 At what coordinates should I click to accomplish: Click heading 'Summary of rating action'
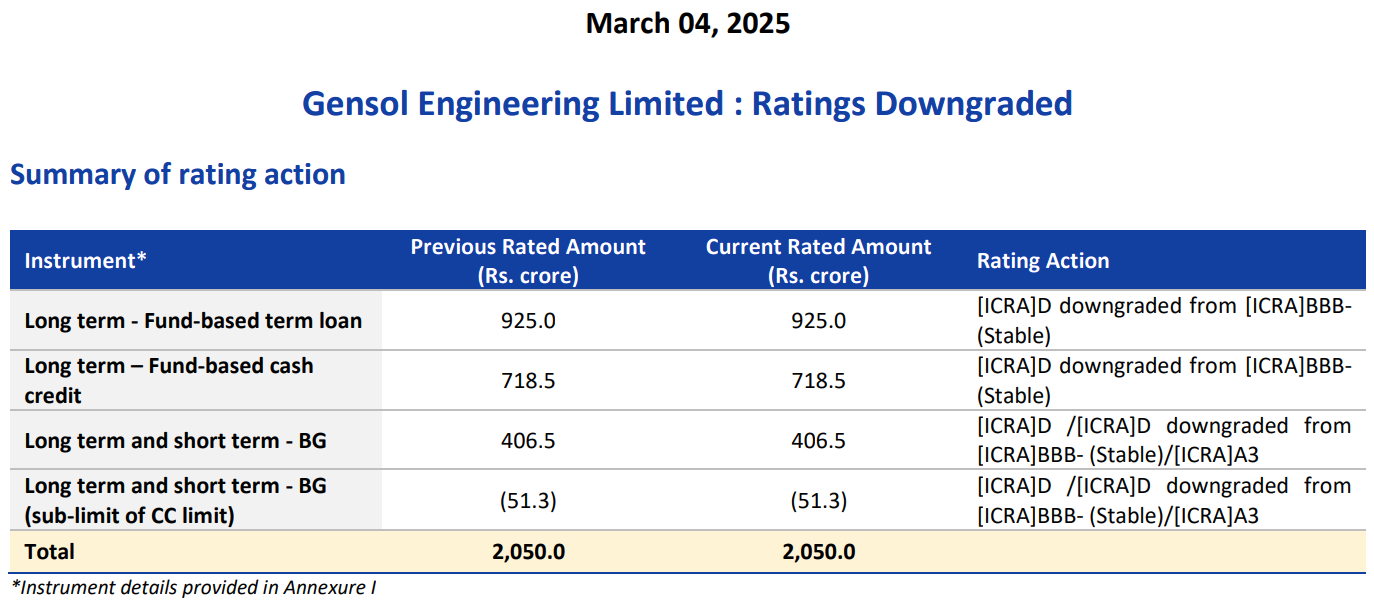pos(178,174)
